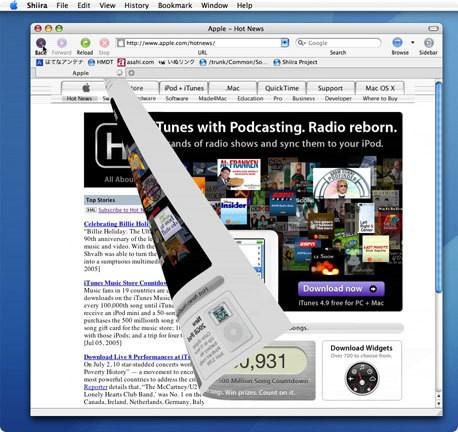Open Shiira Project bookmark
Image resolution: width=458 pixels, height=432 pixels.
pos(295,62)
